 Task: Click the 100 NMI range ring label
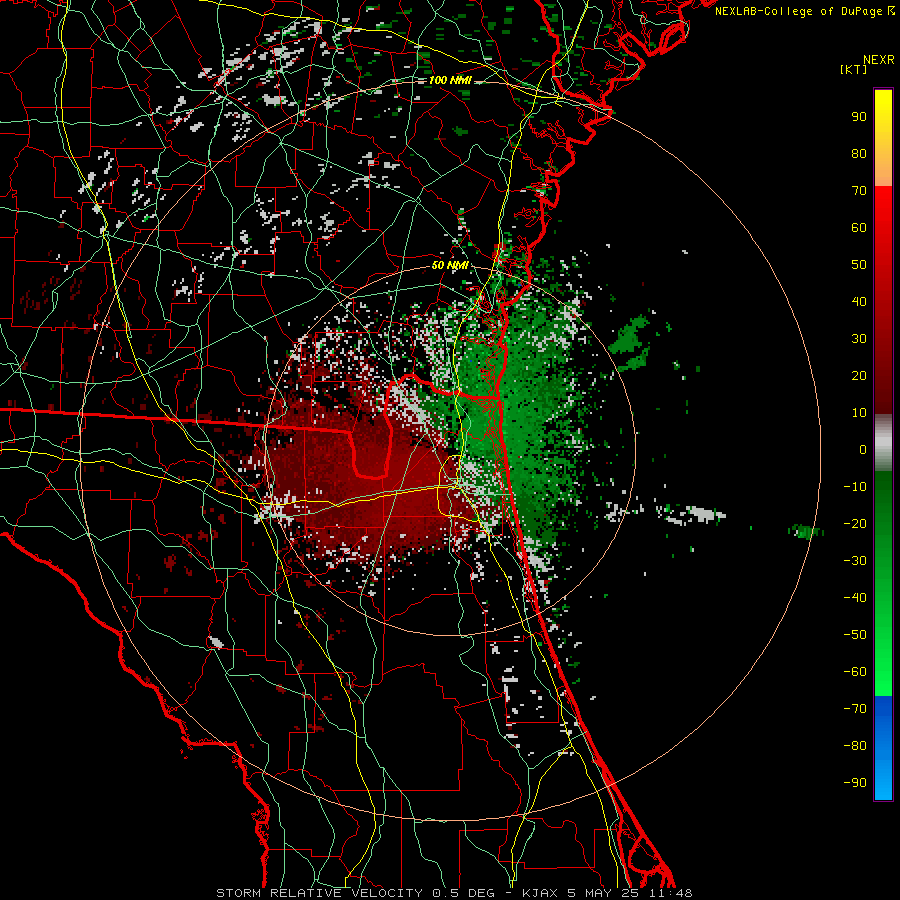[x=450, y=80]
